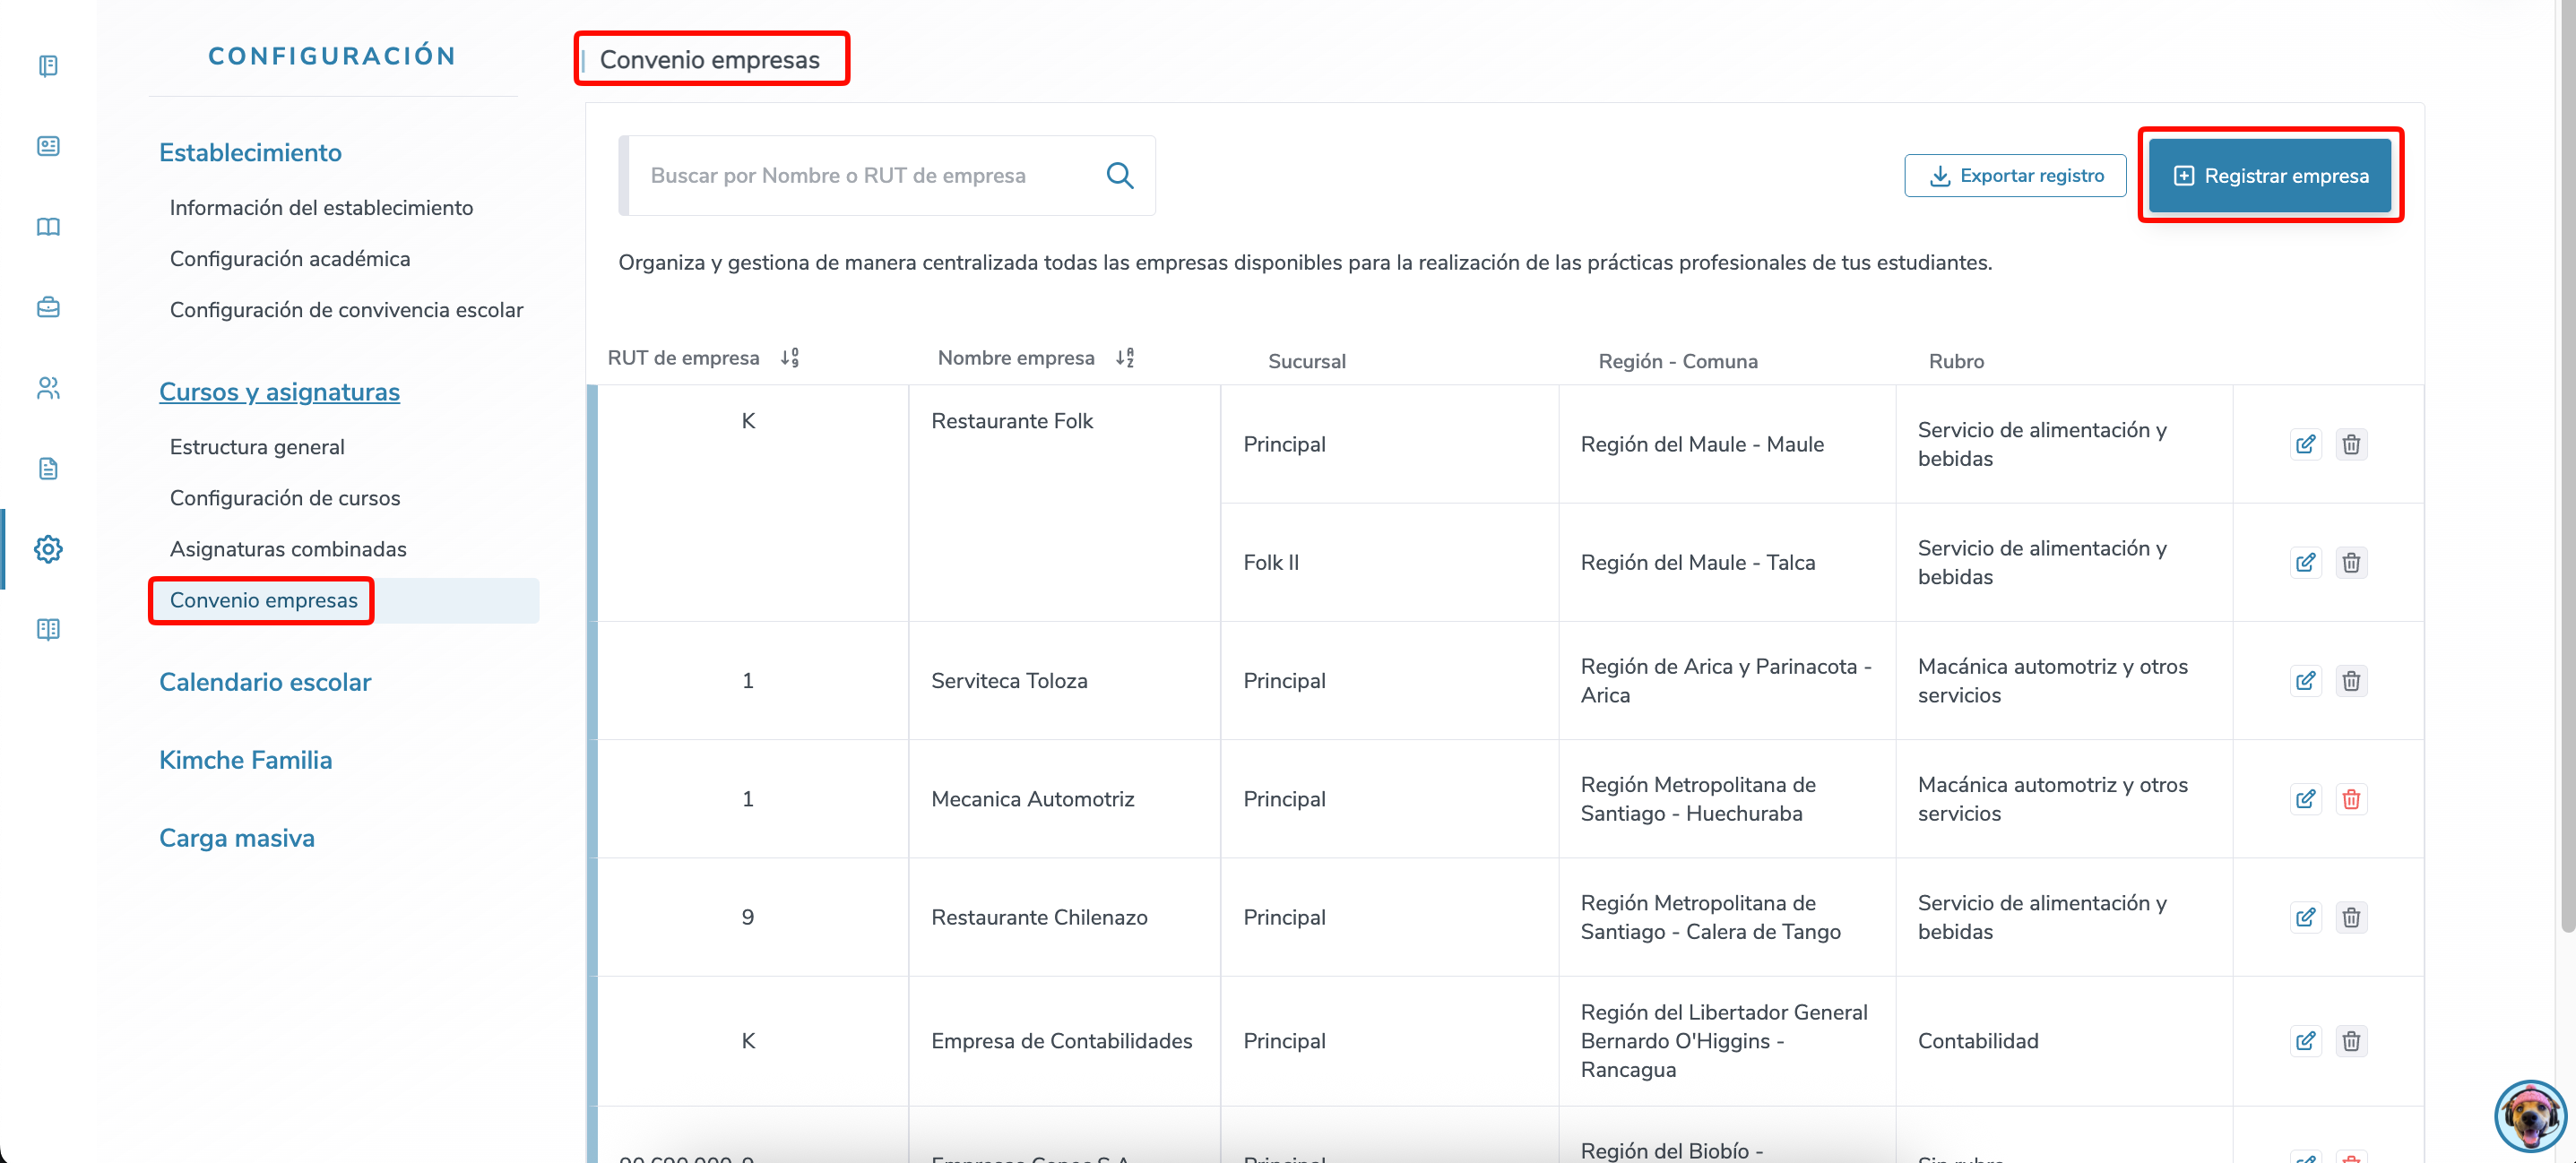
Task: Click Región de Arica y Parinacota cell
Action: 1726,681
